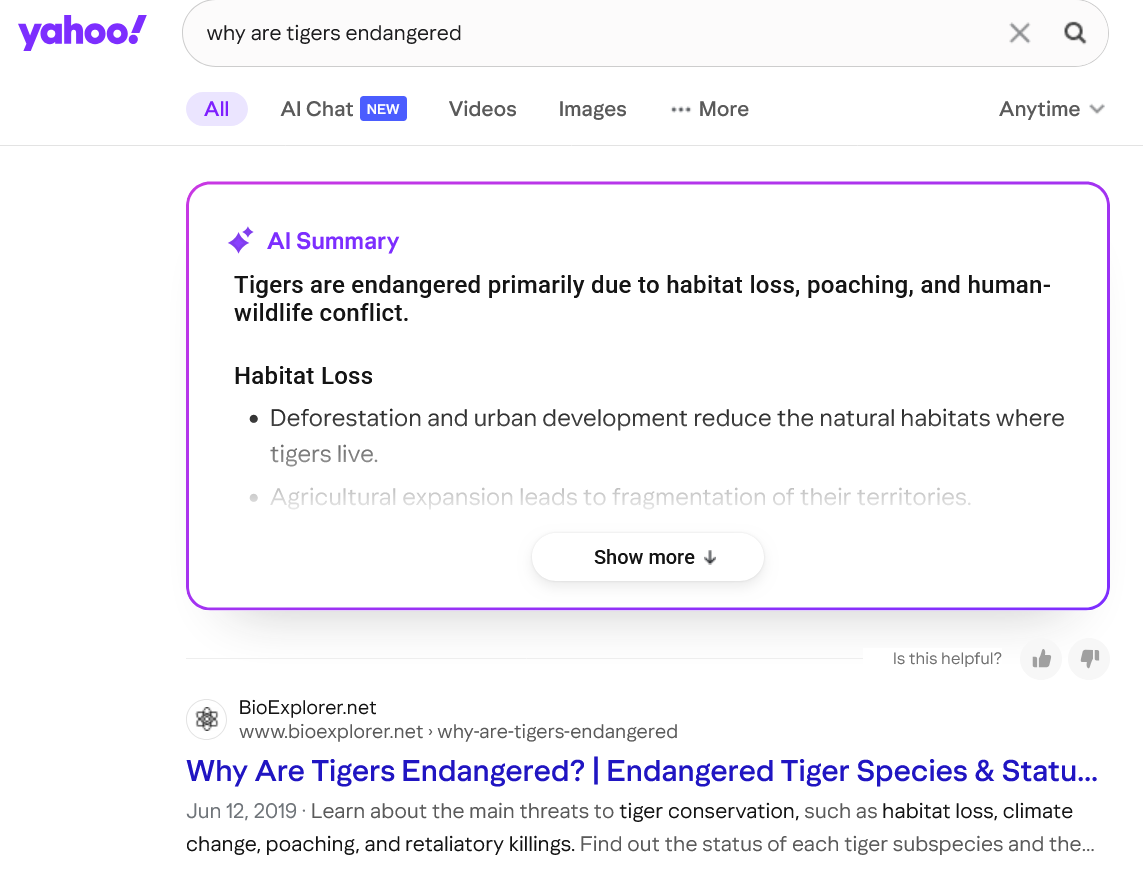Expand the More search categories menu
This screenshot has height=892, width=1143.
point(710,109)
